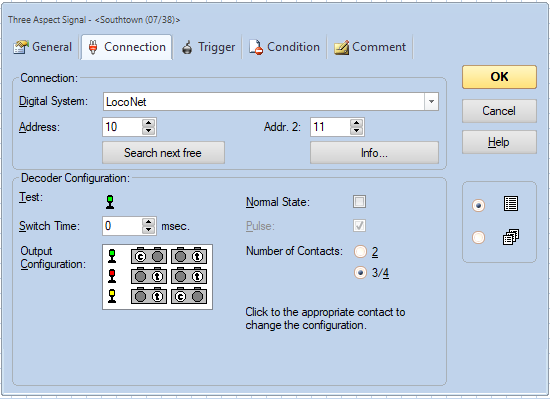Viewport: 550px width, 399px height.
Task: Click the Info... button
Action: tap(374, 153)
